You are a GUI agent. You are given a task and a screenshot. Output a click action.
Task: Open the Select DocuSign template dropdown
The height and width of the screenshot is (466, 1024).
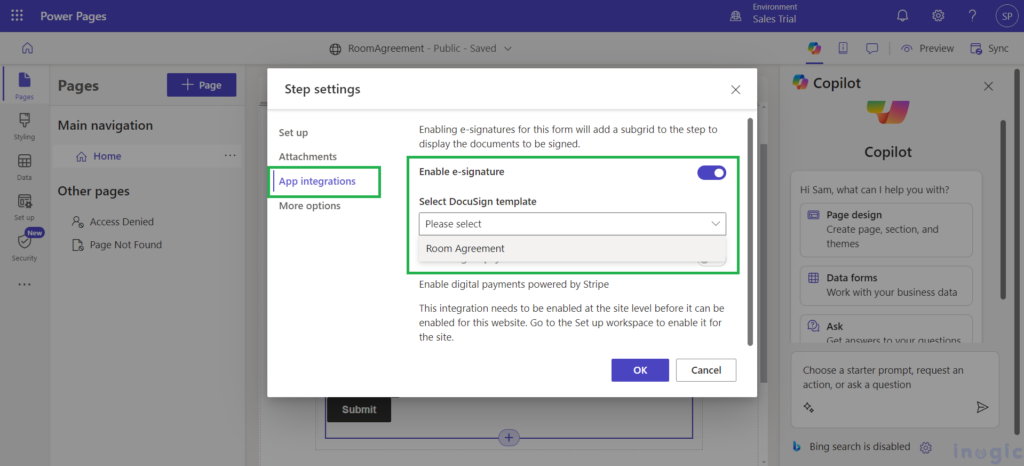click(572, 224)
